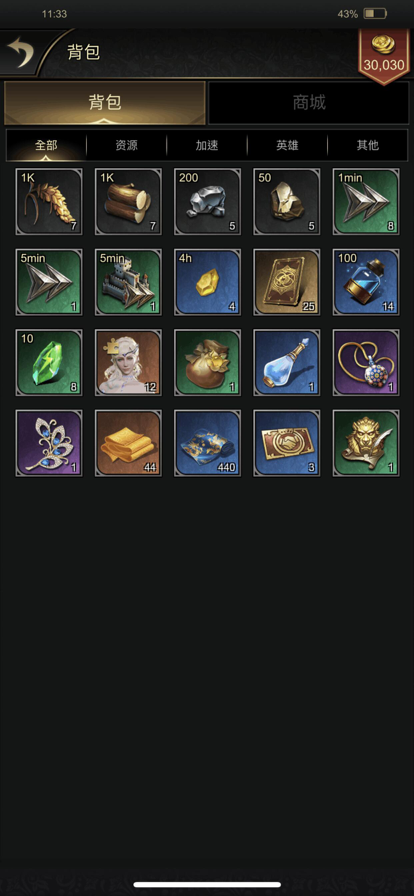Filter items by 加速 category
Screen dimensions: 414x896
pyautogui.click(x=207, y=145)
